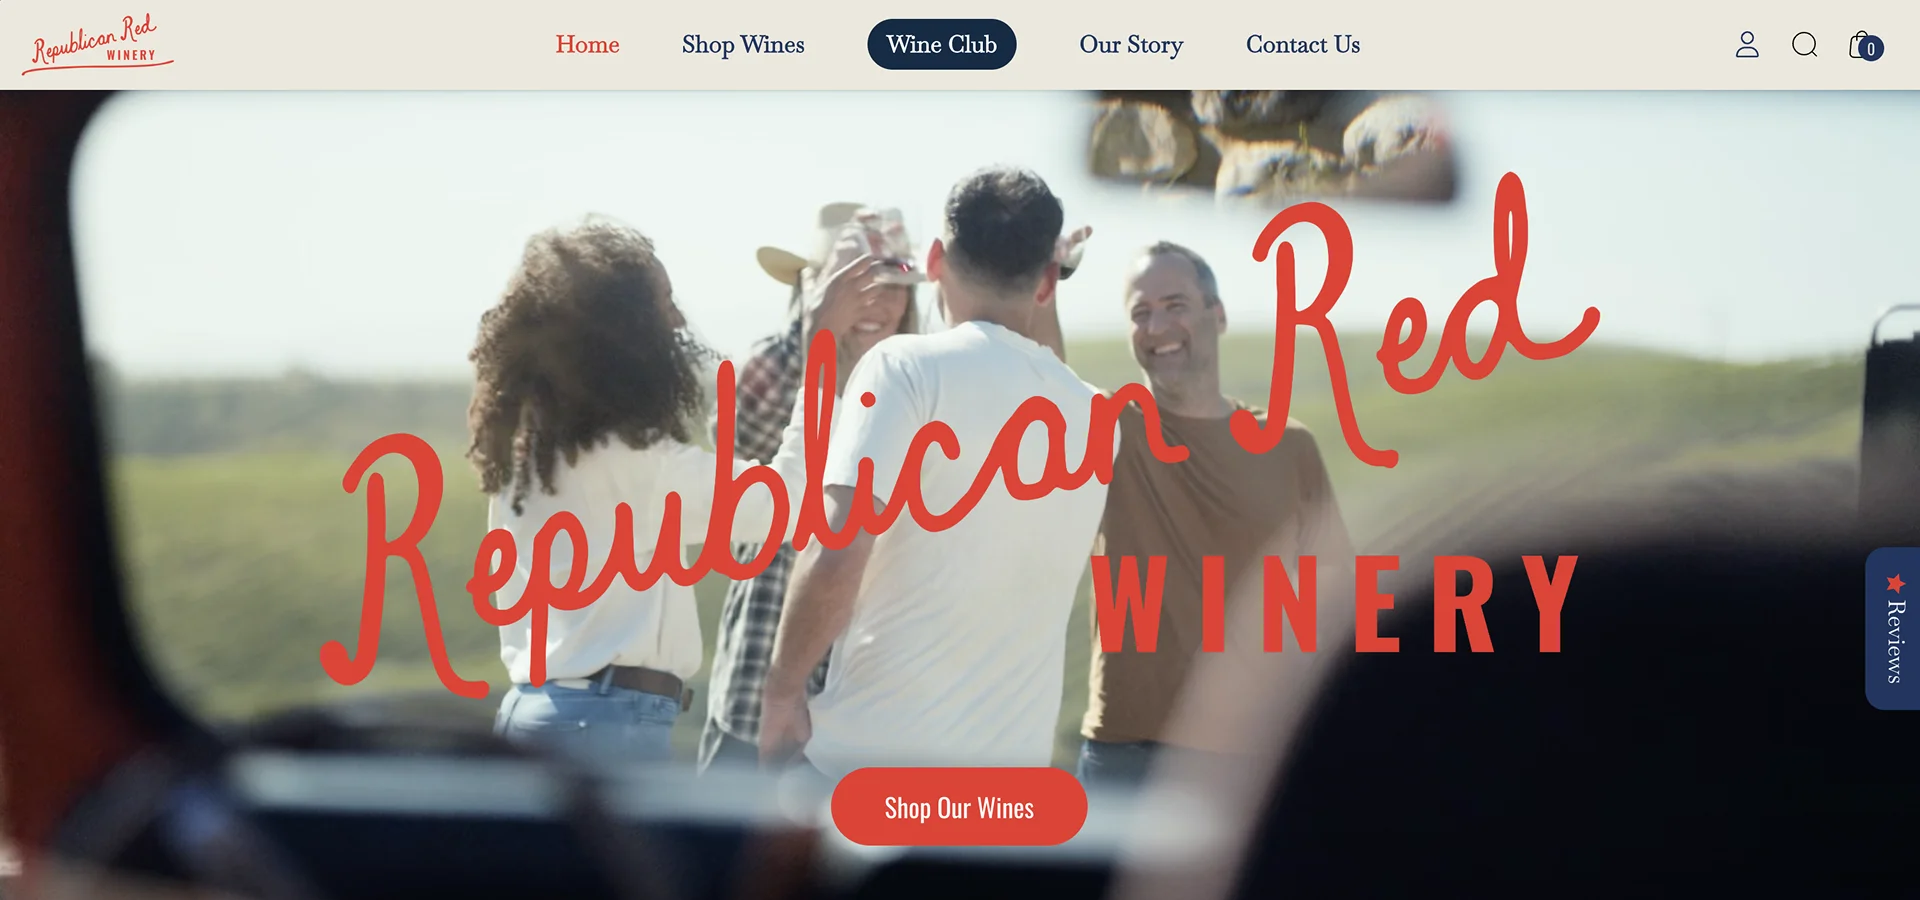Click the Shop Our Wines button
The width and height of the screenshot is (1920, 900).
(x=959, y=807)
